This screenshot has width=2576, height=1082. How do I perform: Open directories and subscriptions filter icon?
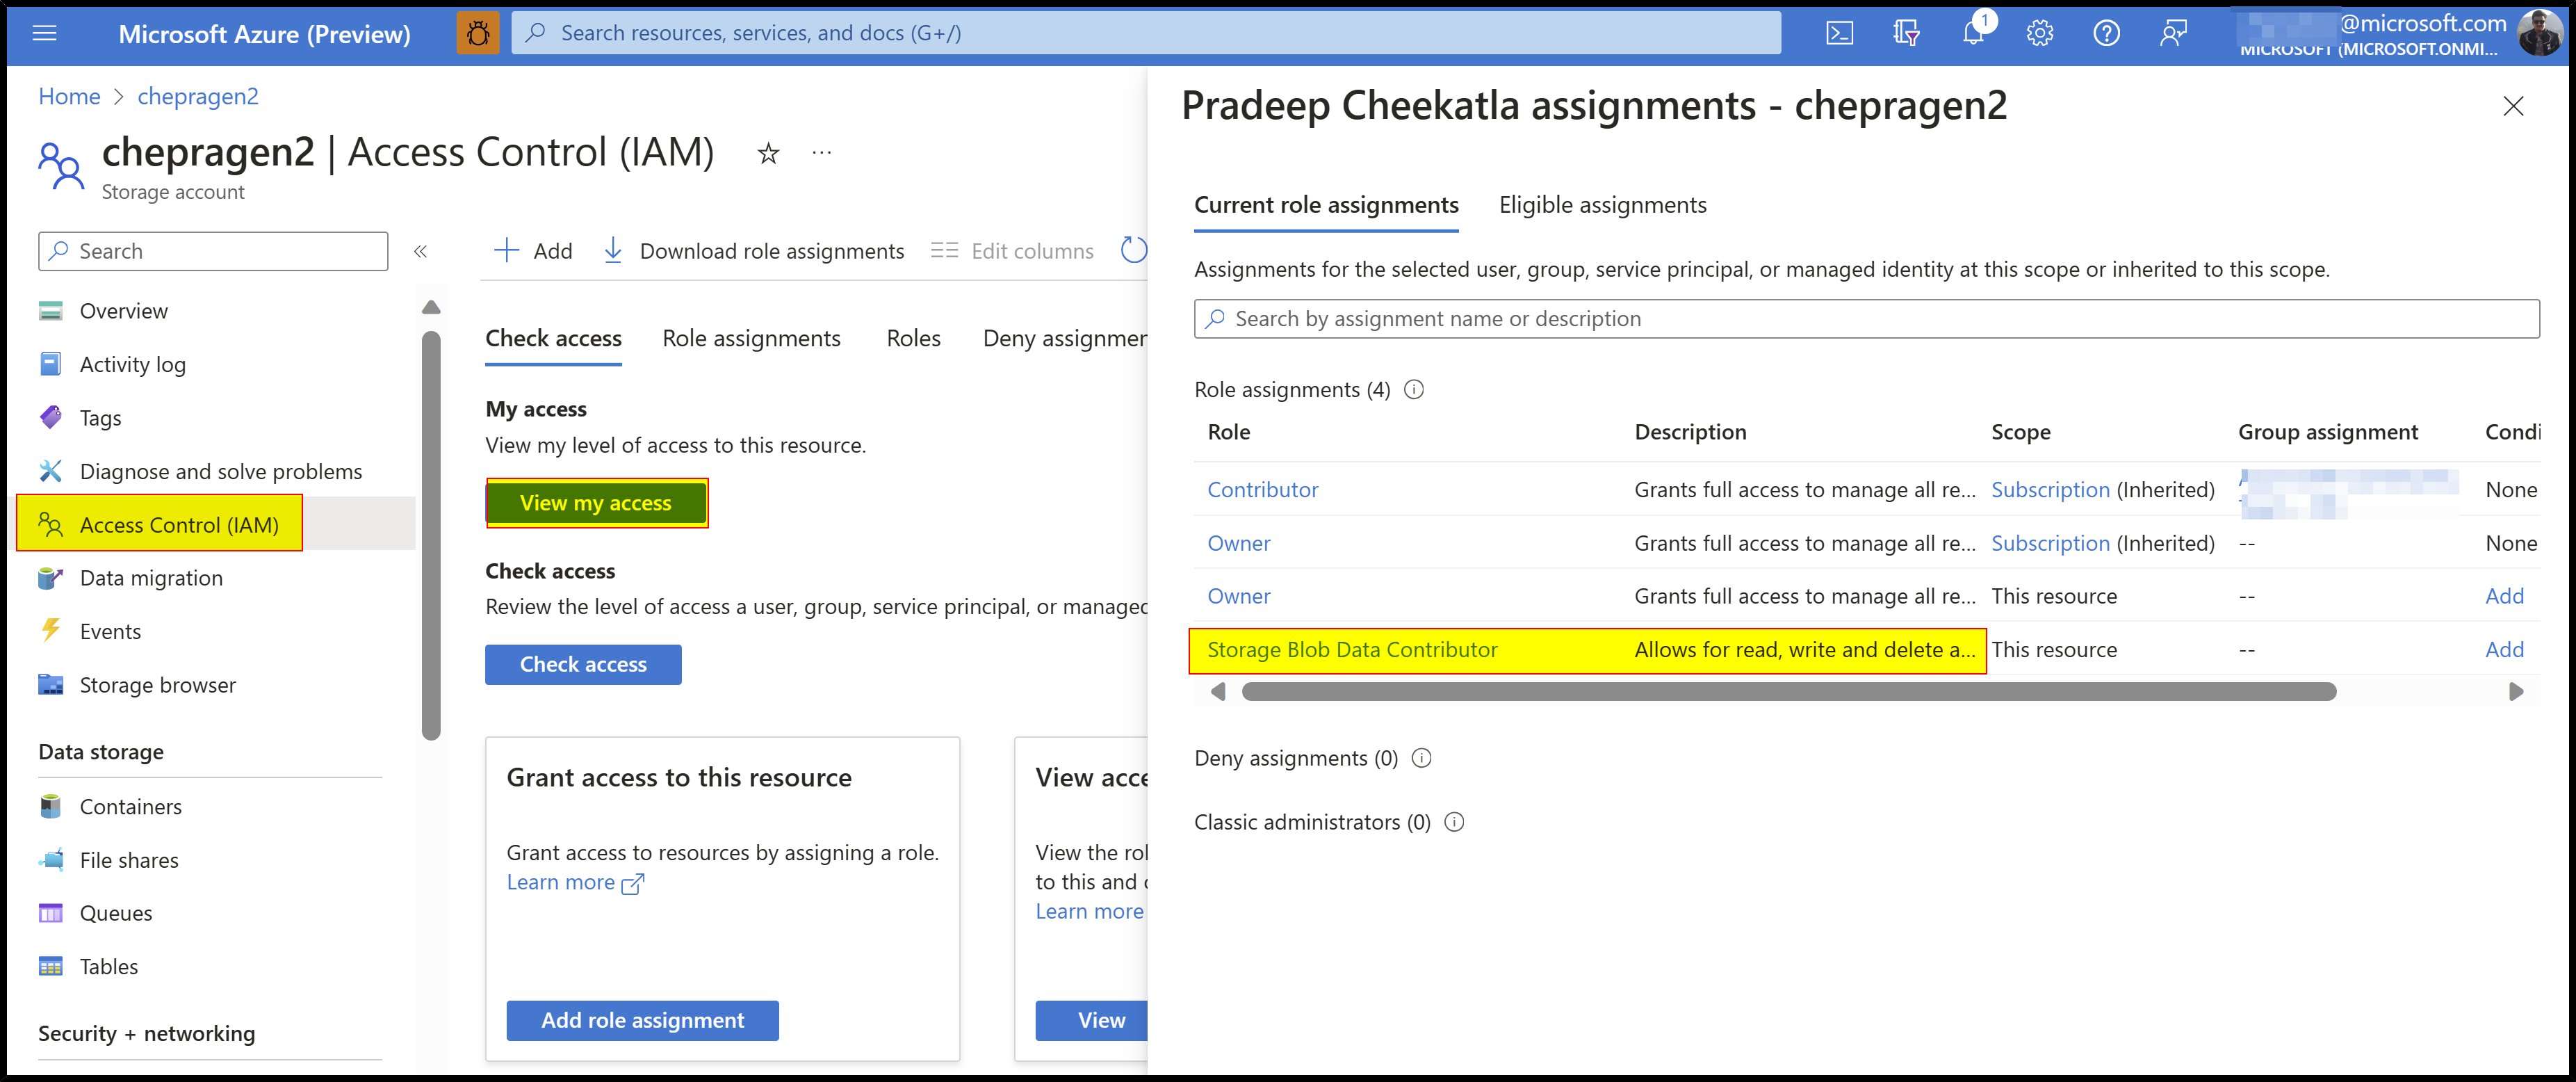1906,33
